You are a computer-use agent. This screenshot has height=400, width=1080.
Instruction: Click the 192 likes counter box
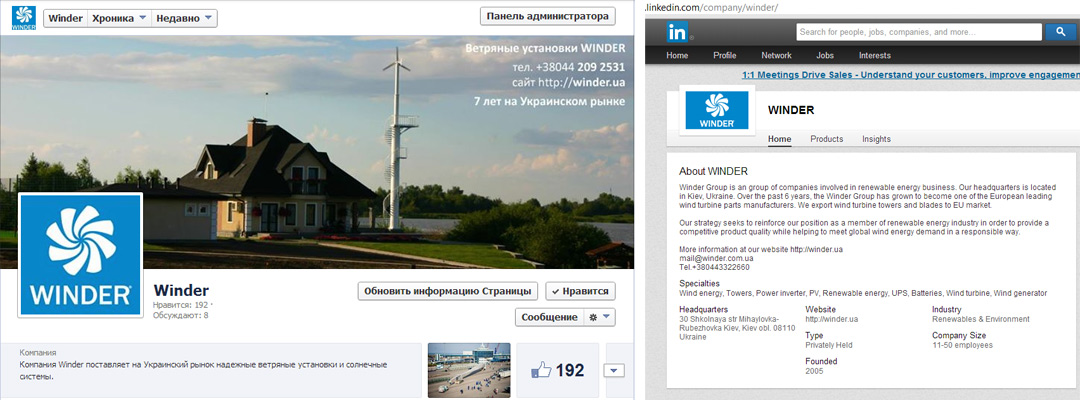coord(558,370)
